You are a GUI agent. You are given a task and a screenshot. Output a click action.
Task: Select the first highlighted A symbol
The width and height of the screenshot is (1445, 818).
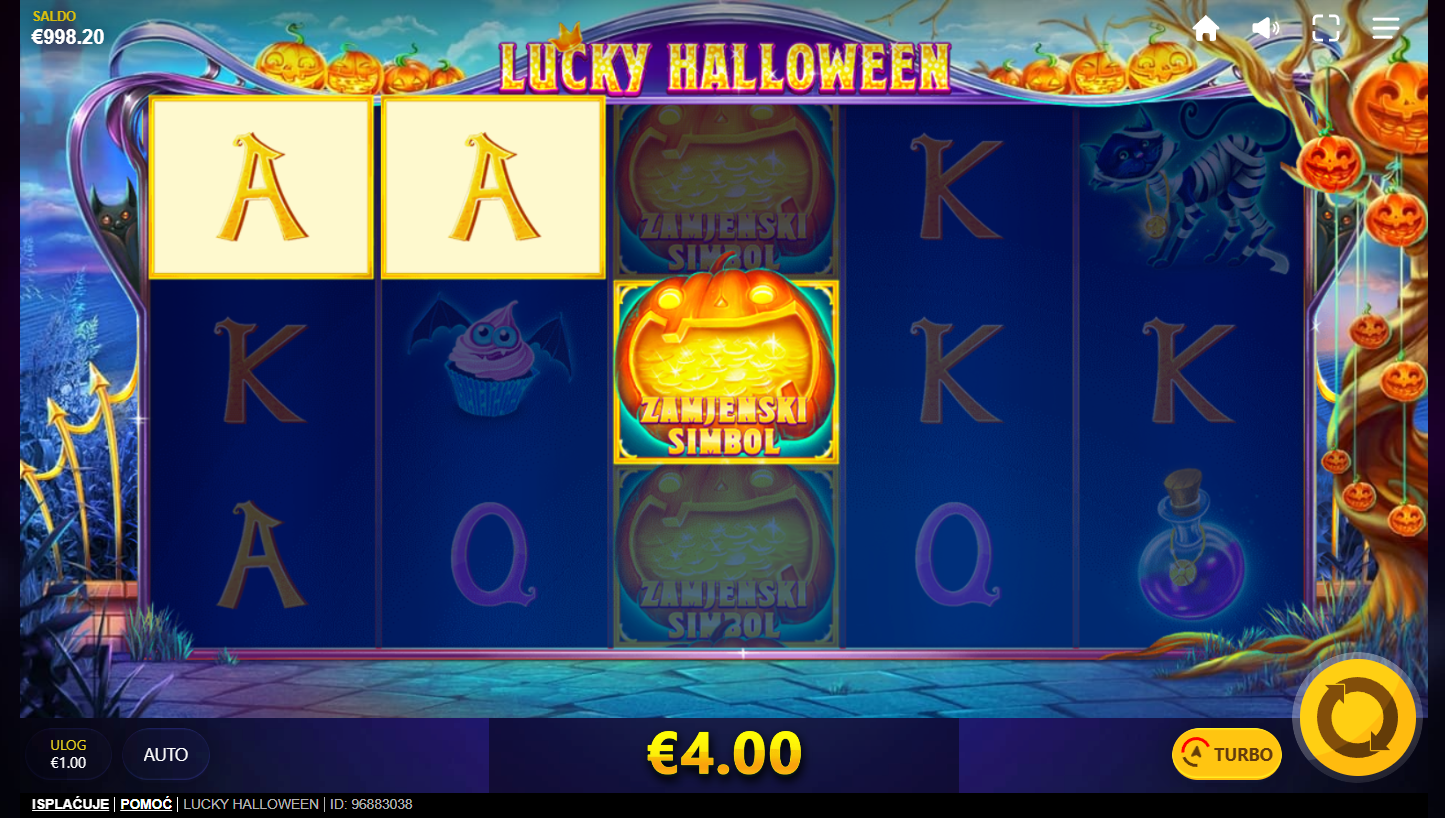pyautogui.click(x=261, y=187)
